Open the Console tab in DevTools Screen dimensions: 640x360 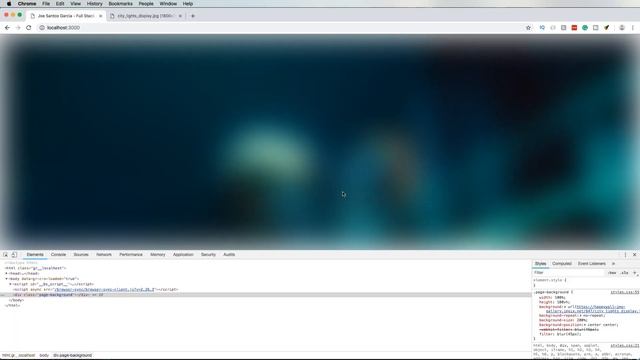tap(58, 254)
